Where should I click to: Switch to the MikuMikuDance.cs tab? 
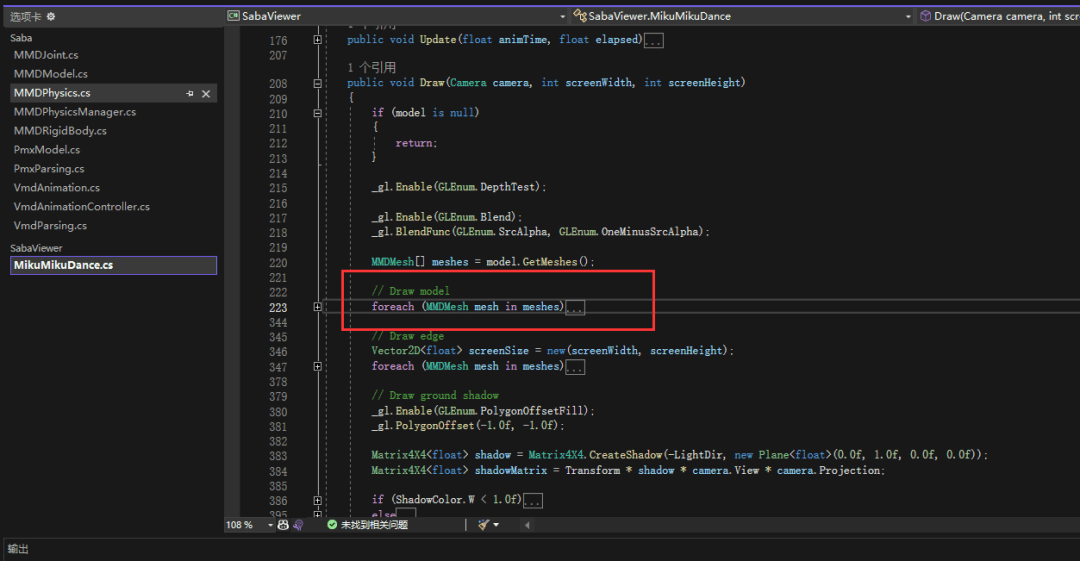pyautogui.click(x=62, y=266)
